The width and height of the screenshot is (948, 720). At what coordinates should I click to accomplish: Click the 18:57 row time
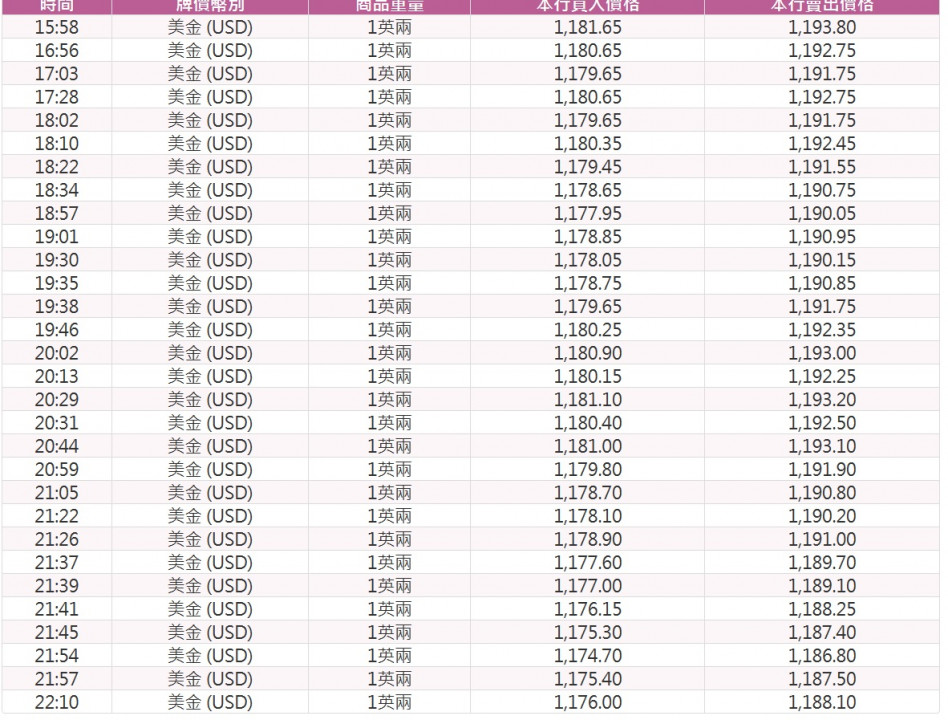(57, 213)
